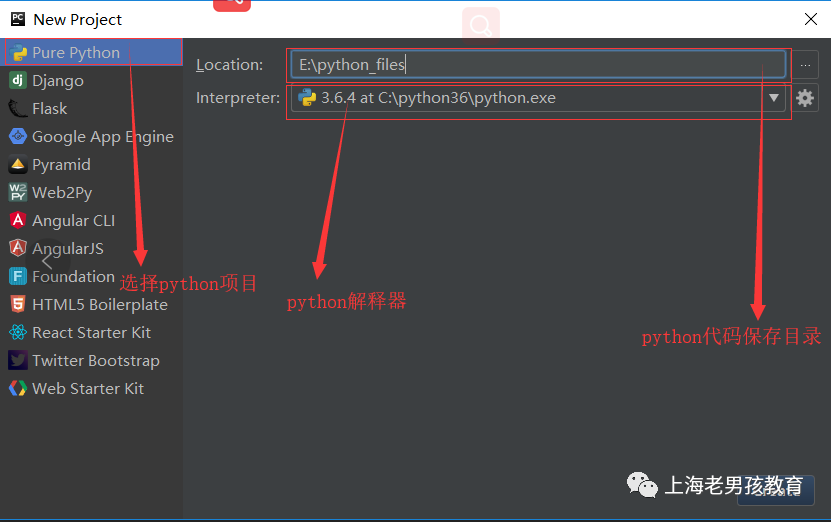Click the Web Starter Kit icon
Viewport: 831px width, 522px height.
point(18,388)
